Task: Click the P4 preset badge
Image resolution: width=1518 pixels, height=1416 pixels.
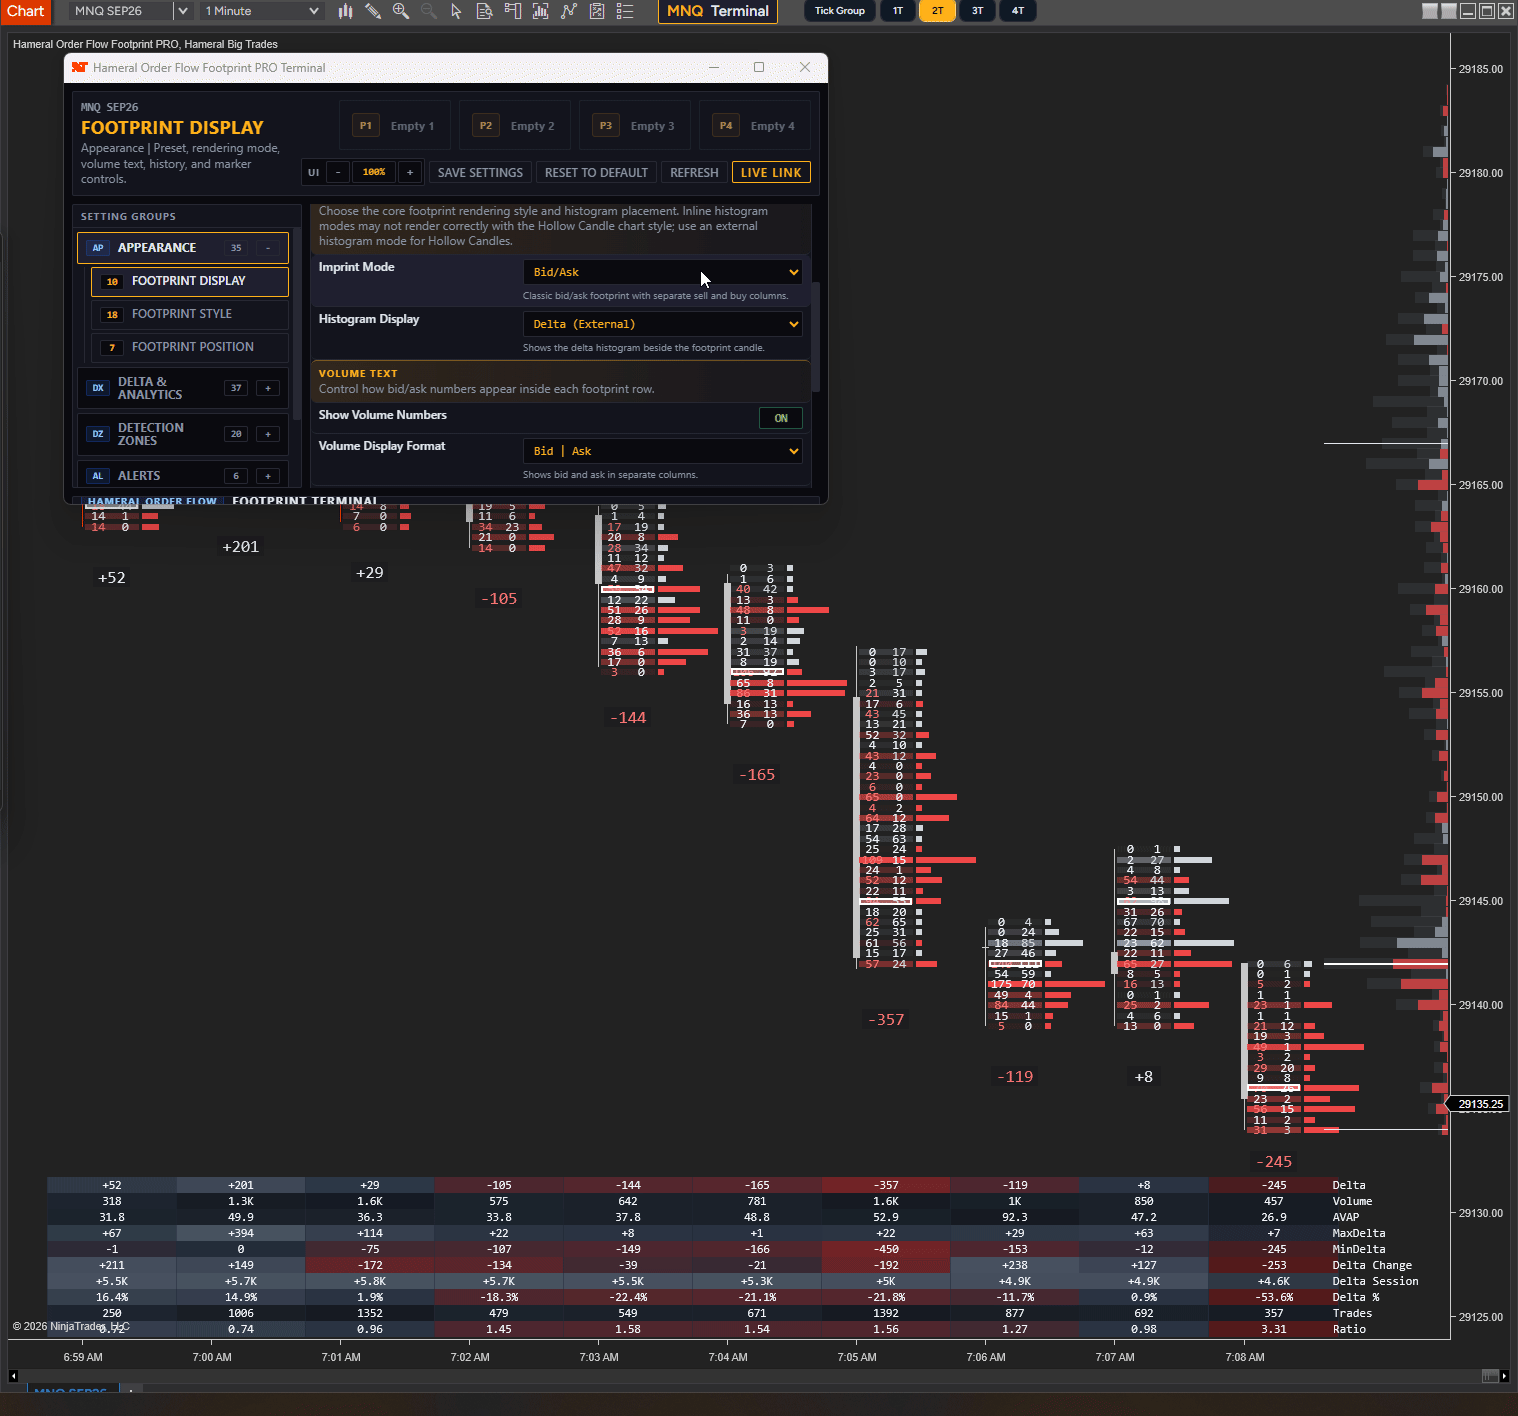Action: 726,126
